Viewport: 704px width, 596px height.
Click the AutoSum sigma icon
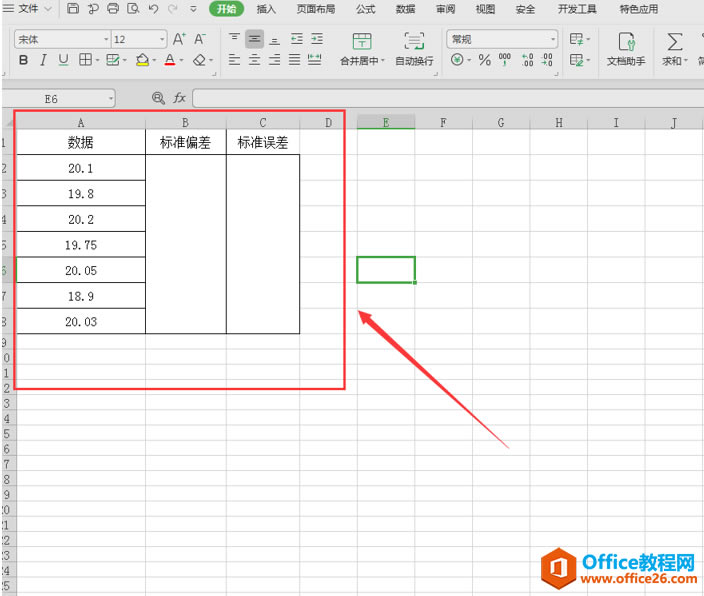[x=674, y=42]
